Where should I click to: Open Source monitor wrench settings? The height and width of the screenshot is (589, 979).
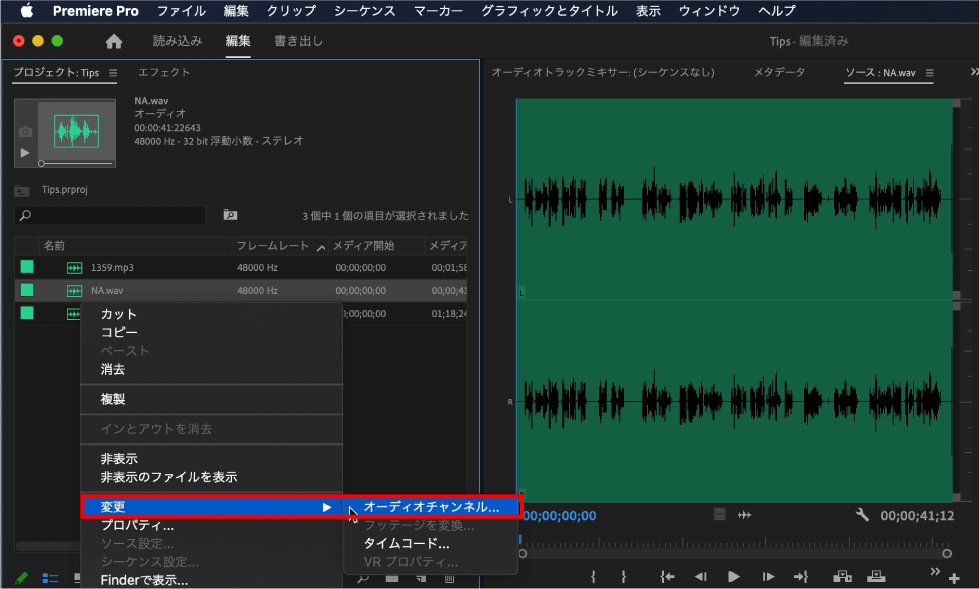point(862,515)
